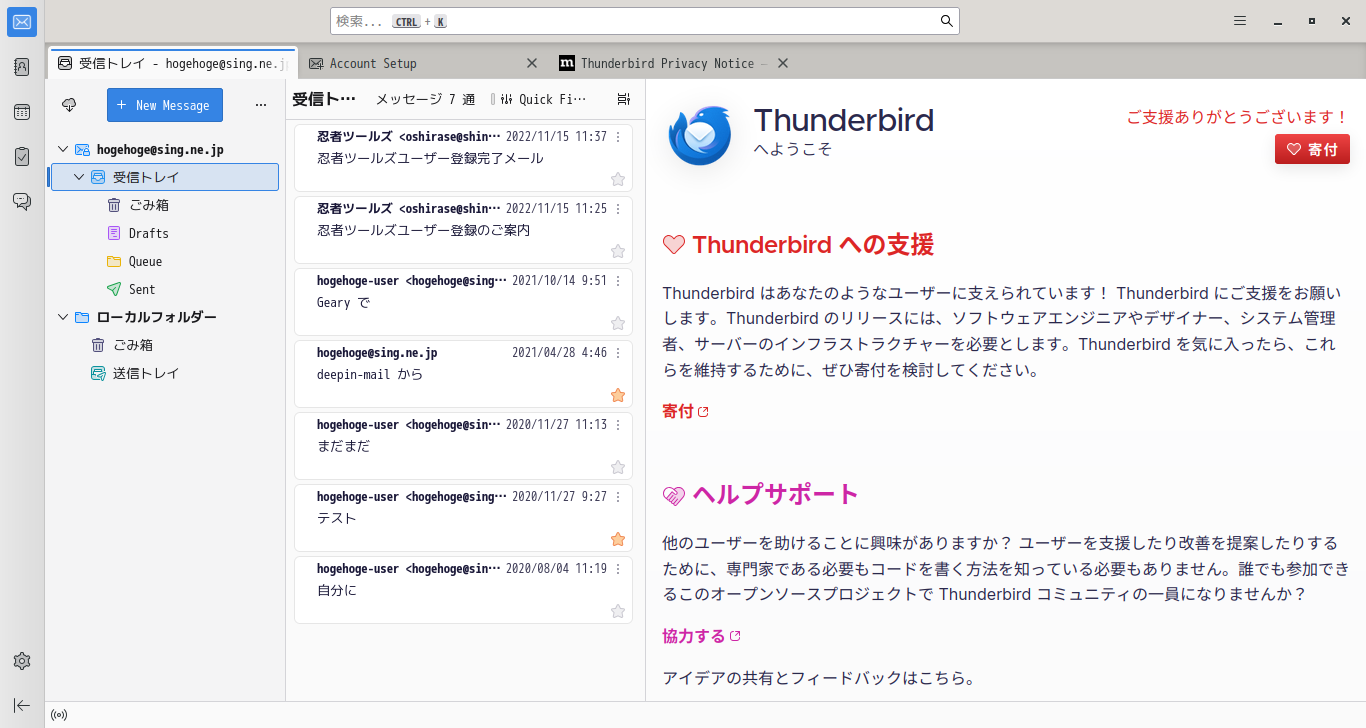Open Settings from the spaces toolbar
Viewport: 1366px width, 728px height.
pos(22,661)
